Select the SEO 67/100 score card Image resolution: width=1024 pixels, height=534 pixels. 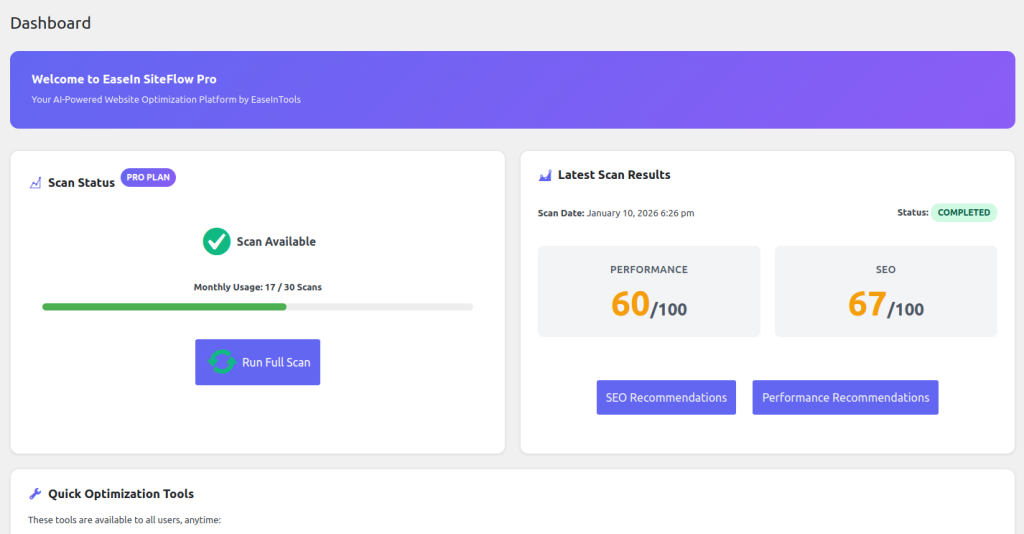[886, 291]
